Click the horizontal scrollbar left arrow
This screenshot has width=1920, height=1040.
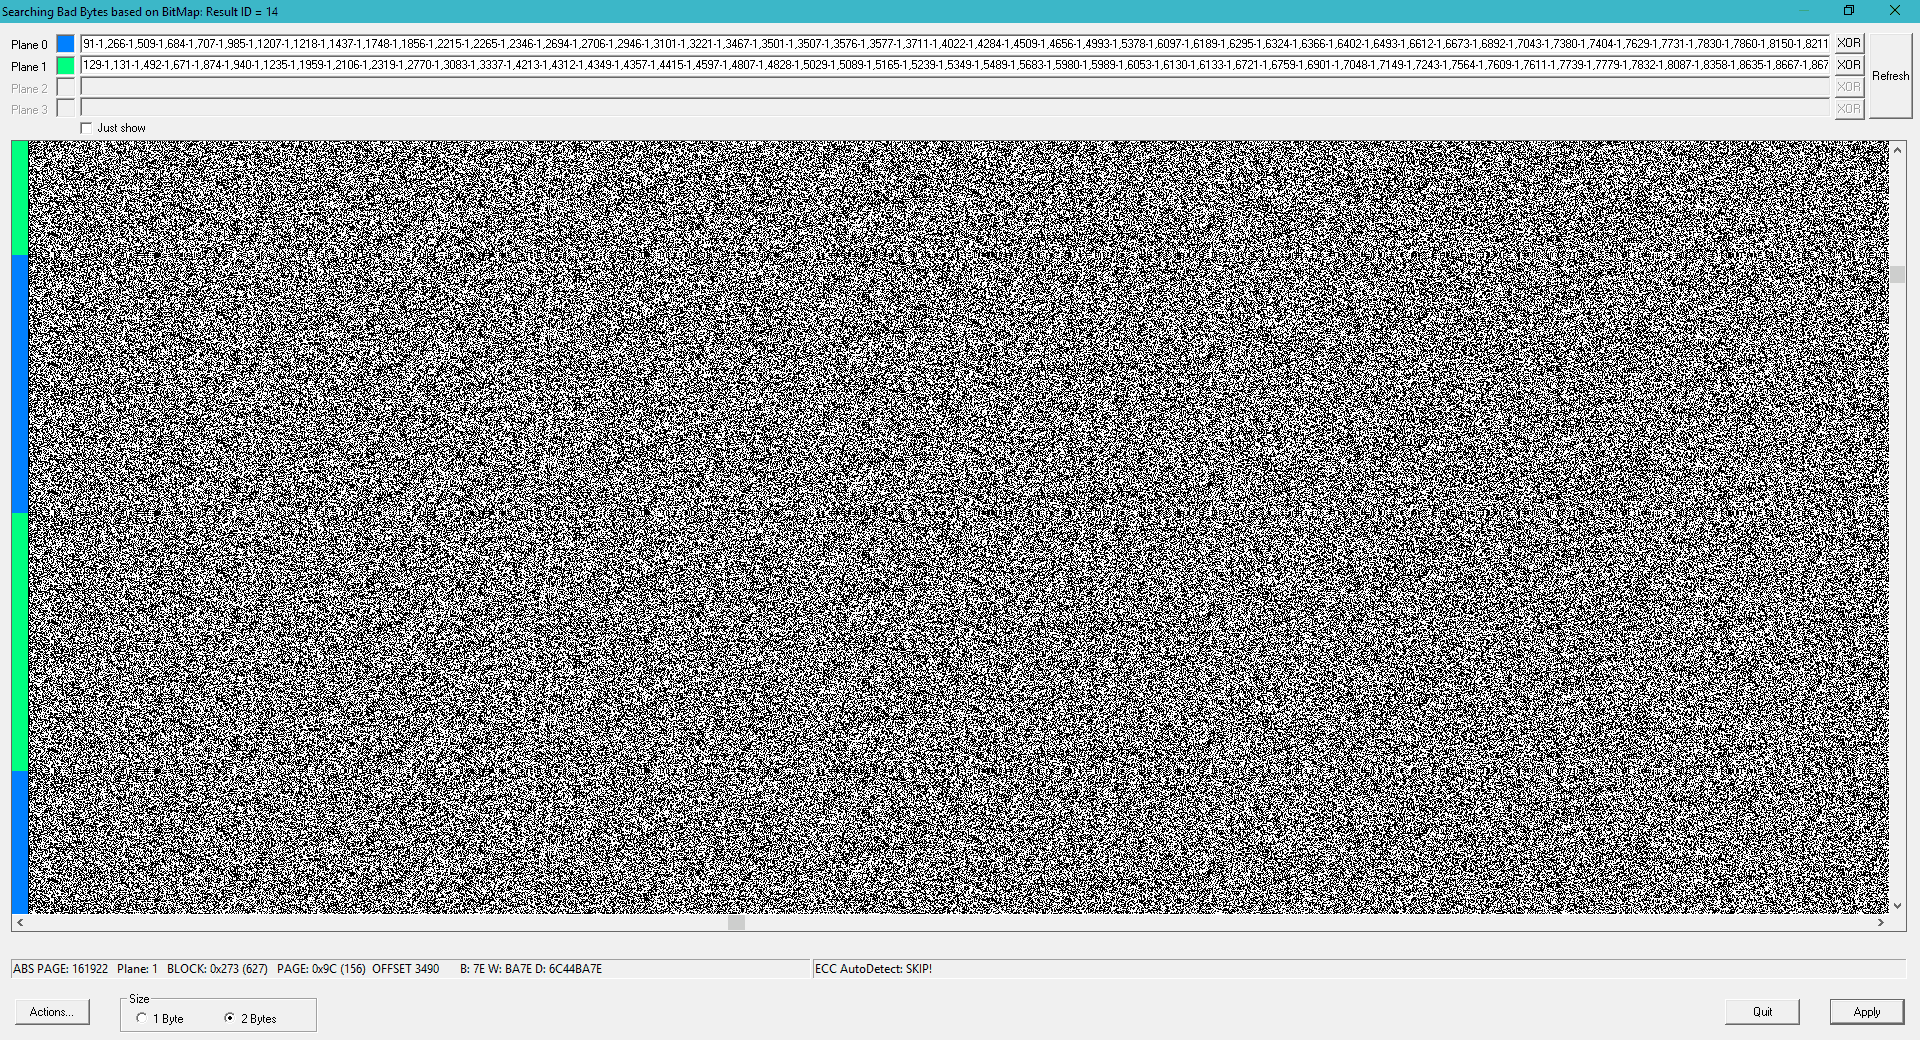tap(20, 922)
